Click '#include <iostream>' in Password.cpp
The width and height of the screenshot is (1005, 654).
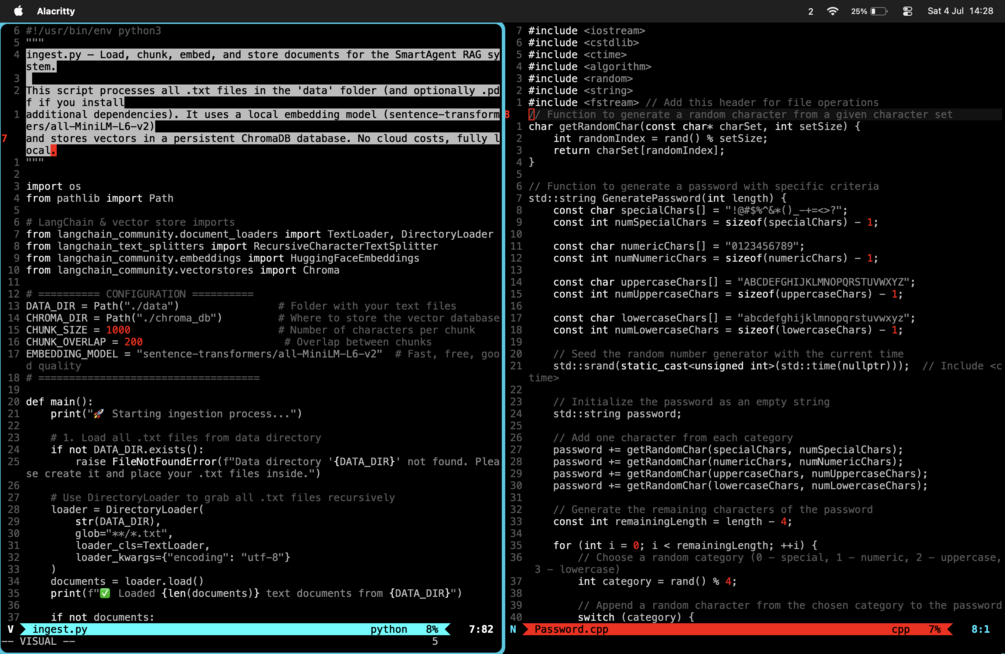(x=586, y=30)
